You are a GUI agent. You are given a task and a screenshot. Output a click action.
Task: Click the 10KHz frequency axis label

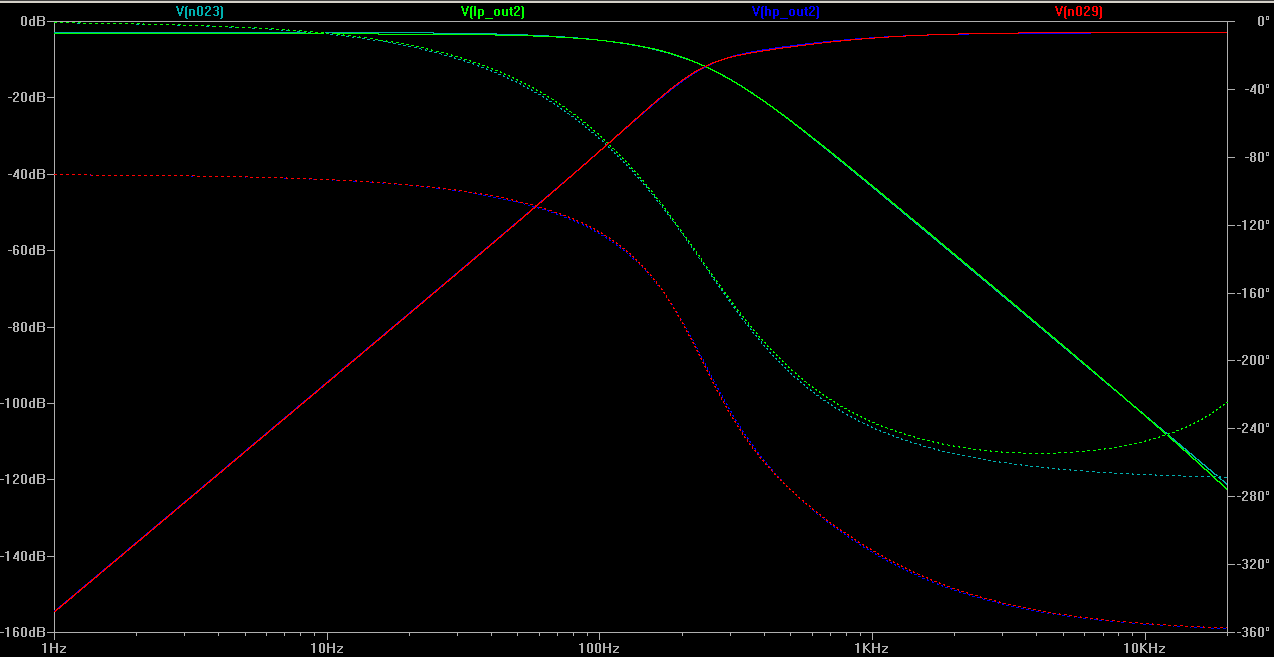pos(1144,648)
